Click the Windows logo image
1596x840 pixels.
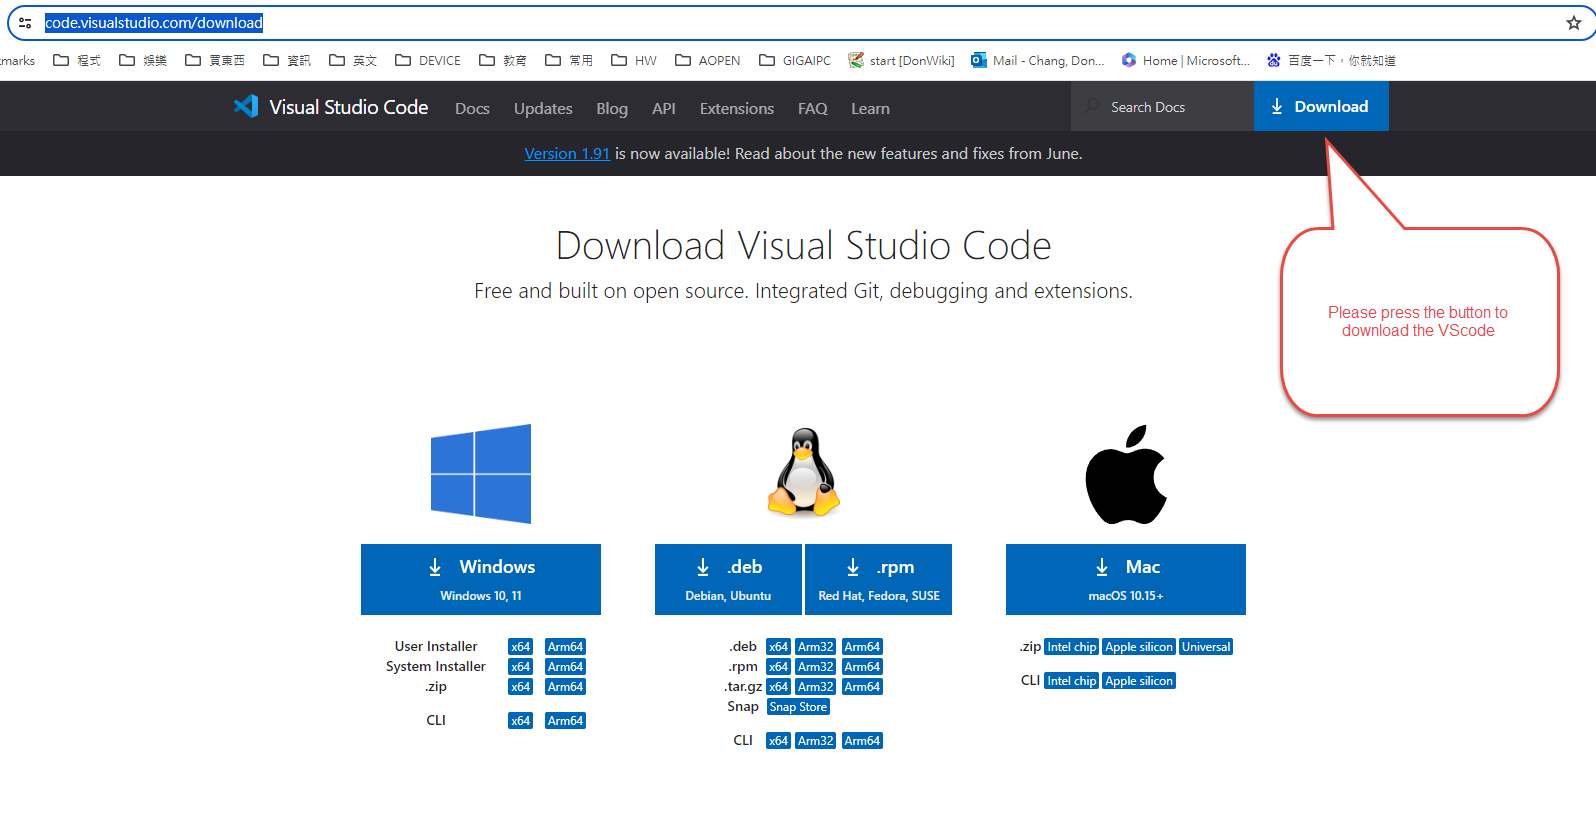[481, 474]
